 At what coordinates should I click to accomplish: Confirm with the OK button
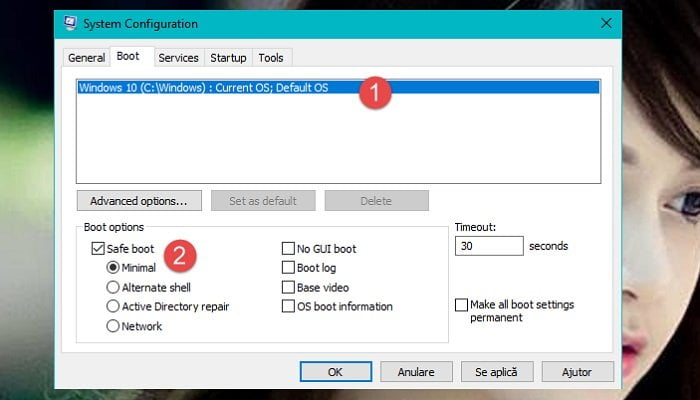click(x=336, y=371)
